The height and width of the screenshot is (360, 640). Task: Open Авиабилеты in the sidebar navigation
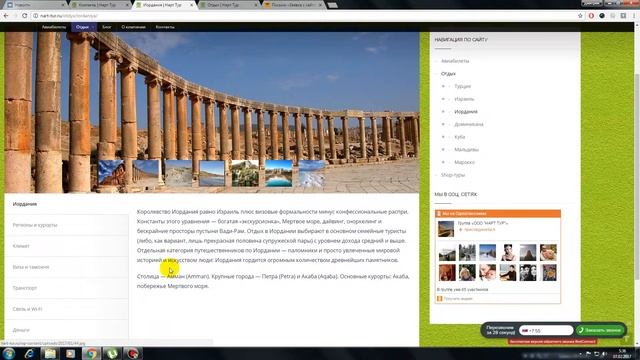point(455,61)
